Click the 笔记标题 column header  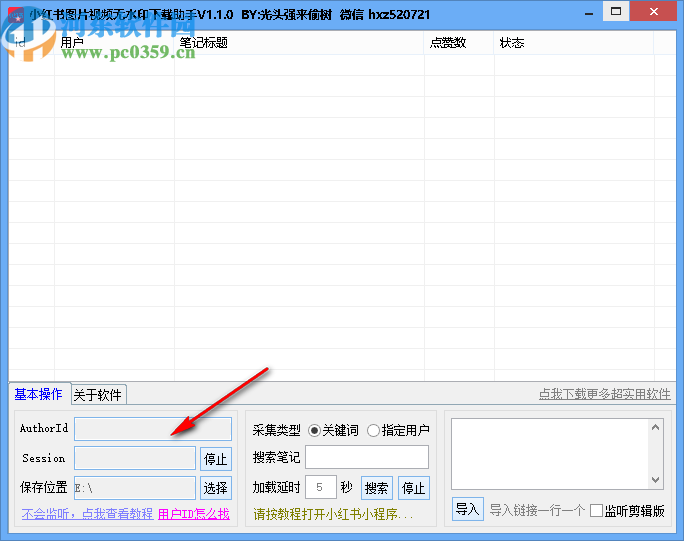(x=299, y=43)
